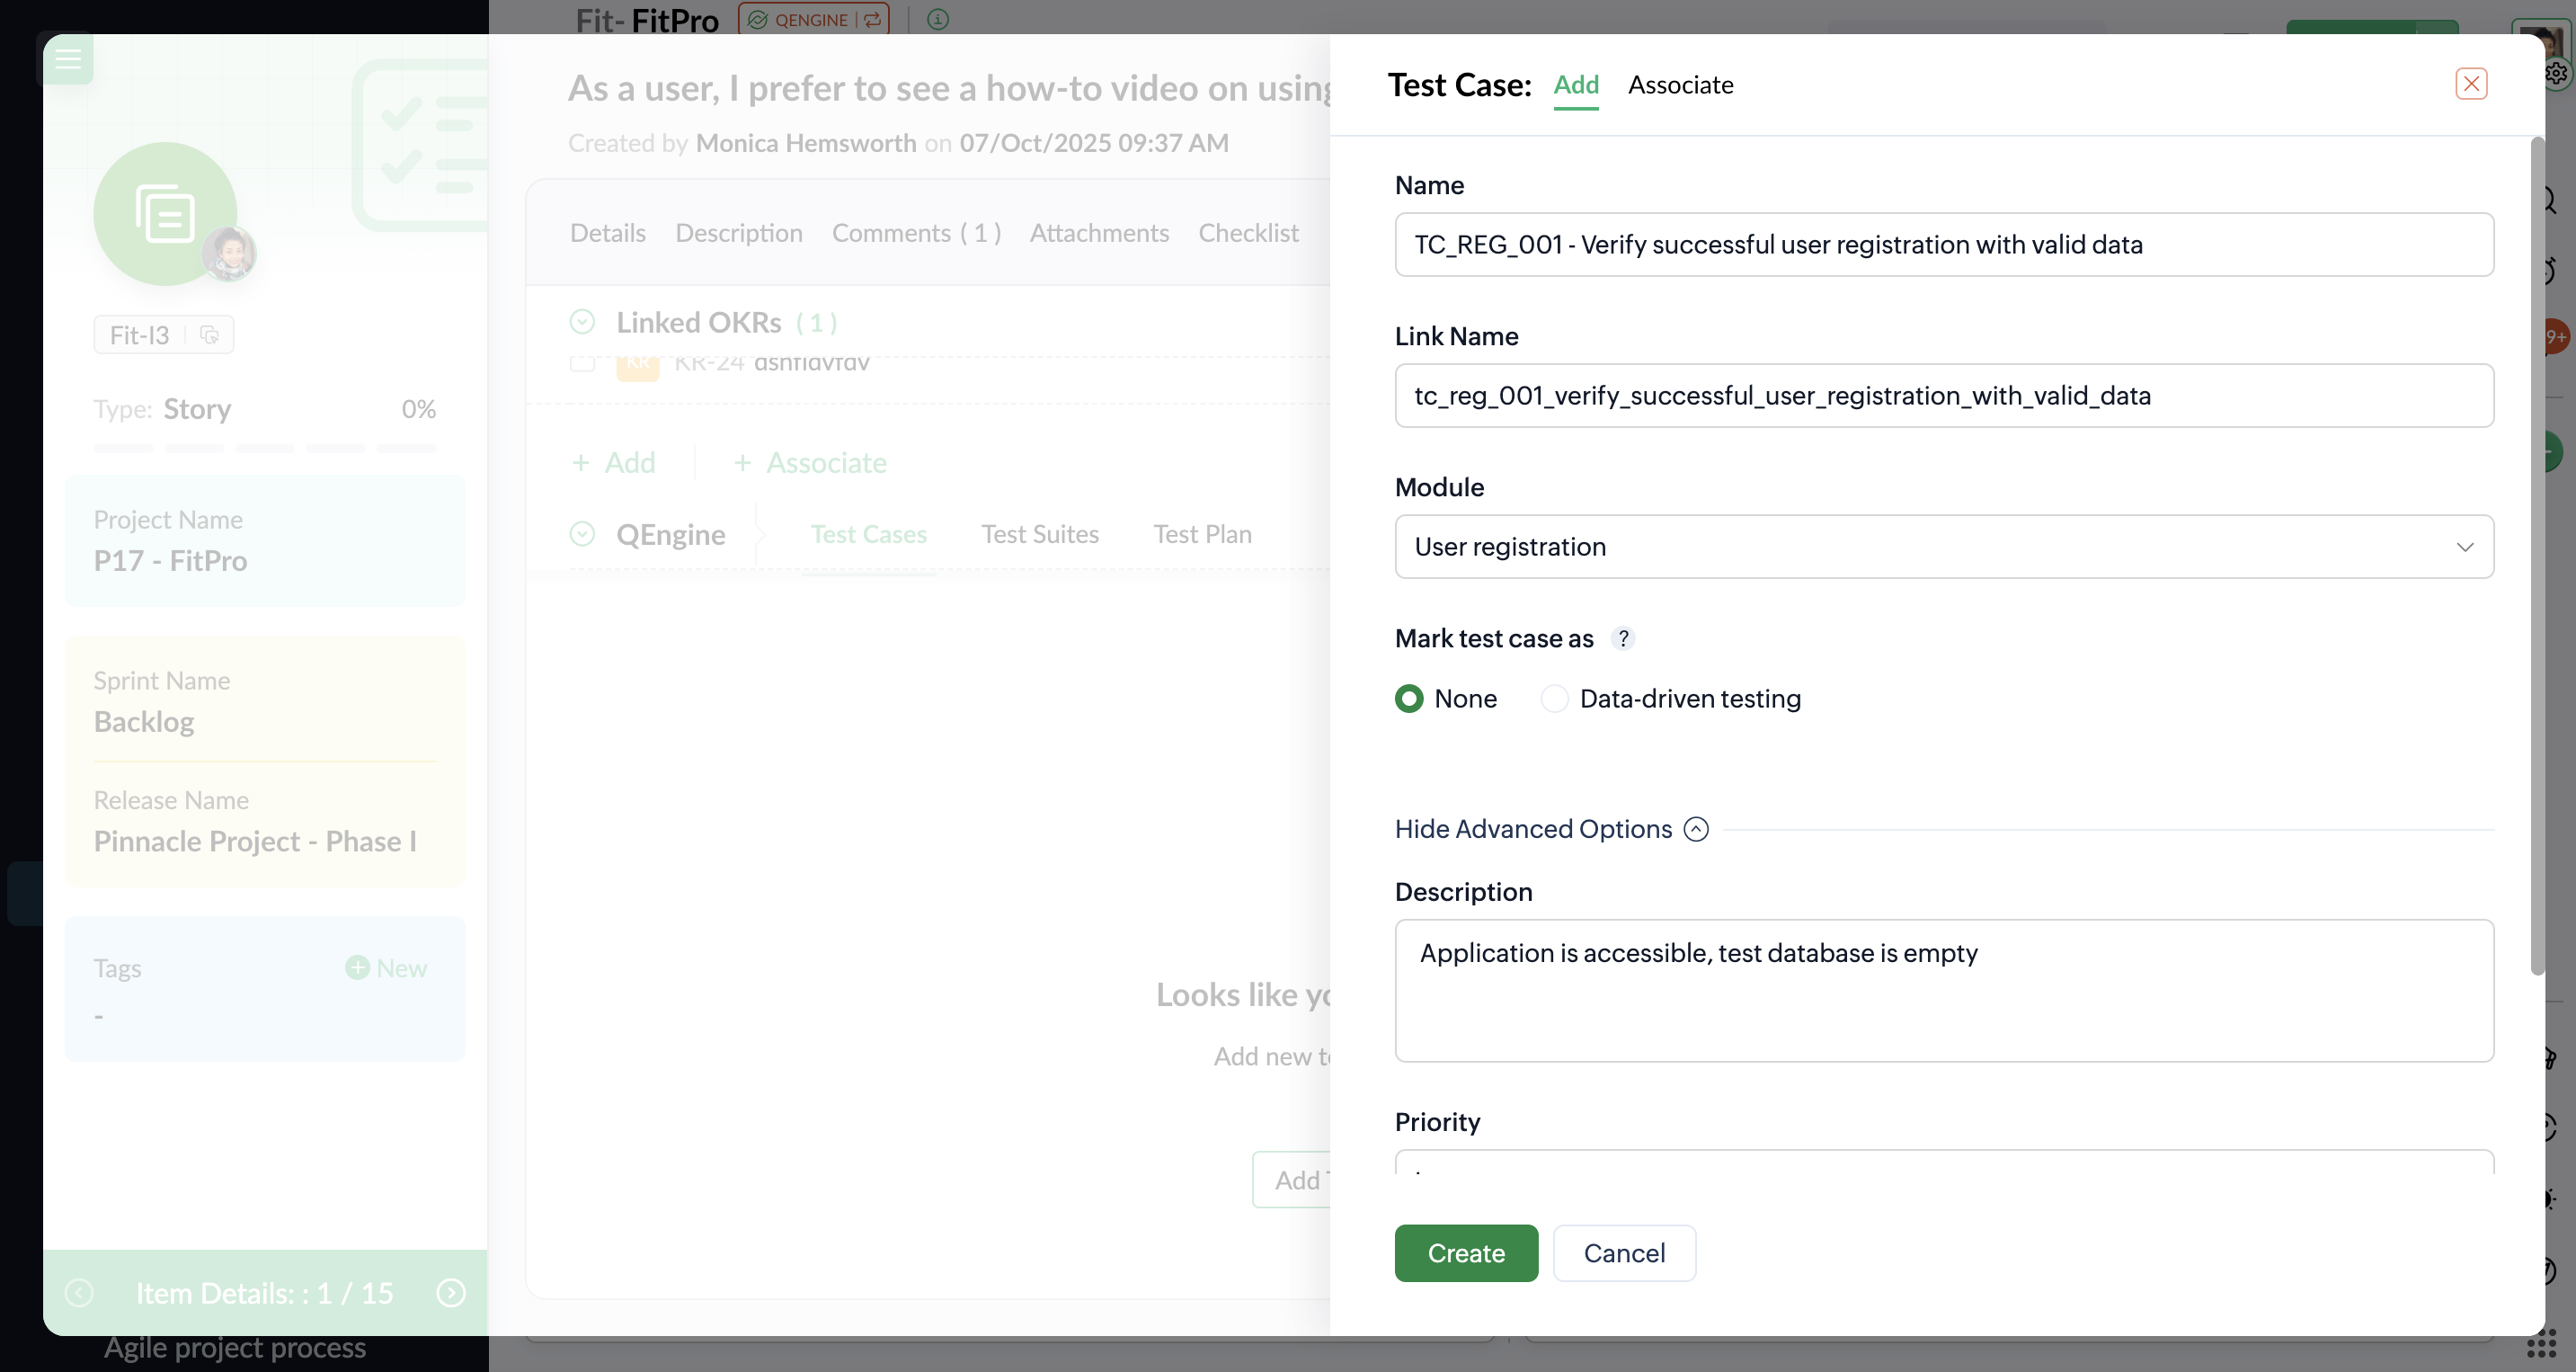This screenshot has width=2576, height=1372.
Task: Click the info icon near QENGINE badge
Action: click(937, 19)
